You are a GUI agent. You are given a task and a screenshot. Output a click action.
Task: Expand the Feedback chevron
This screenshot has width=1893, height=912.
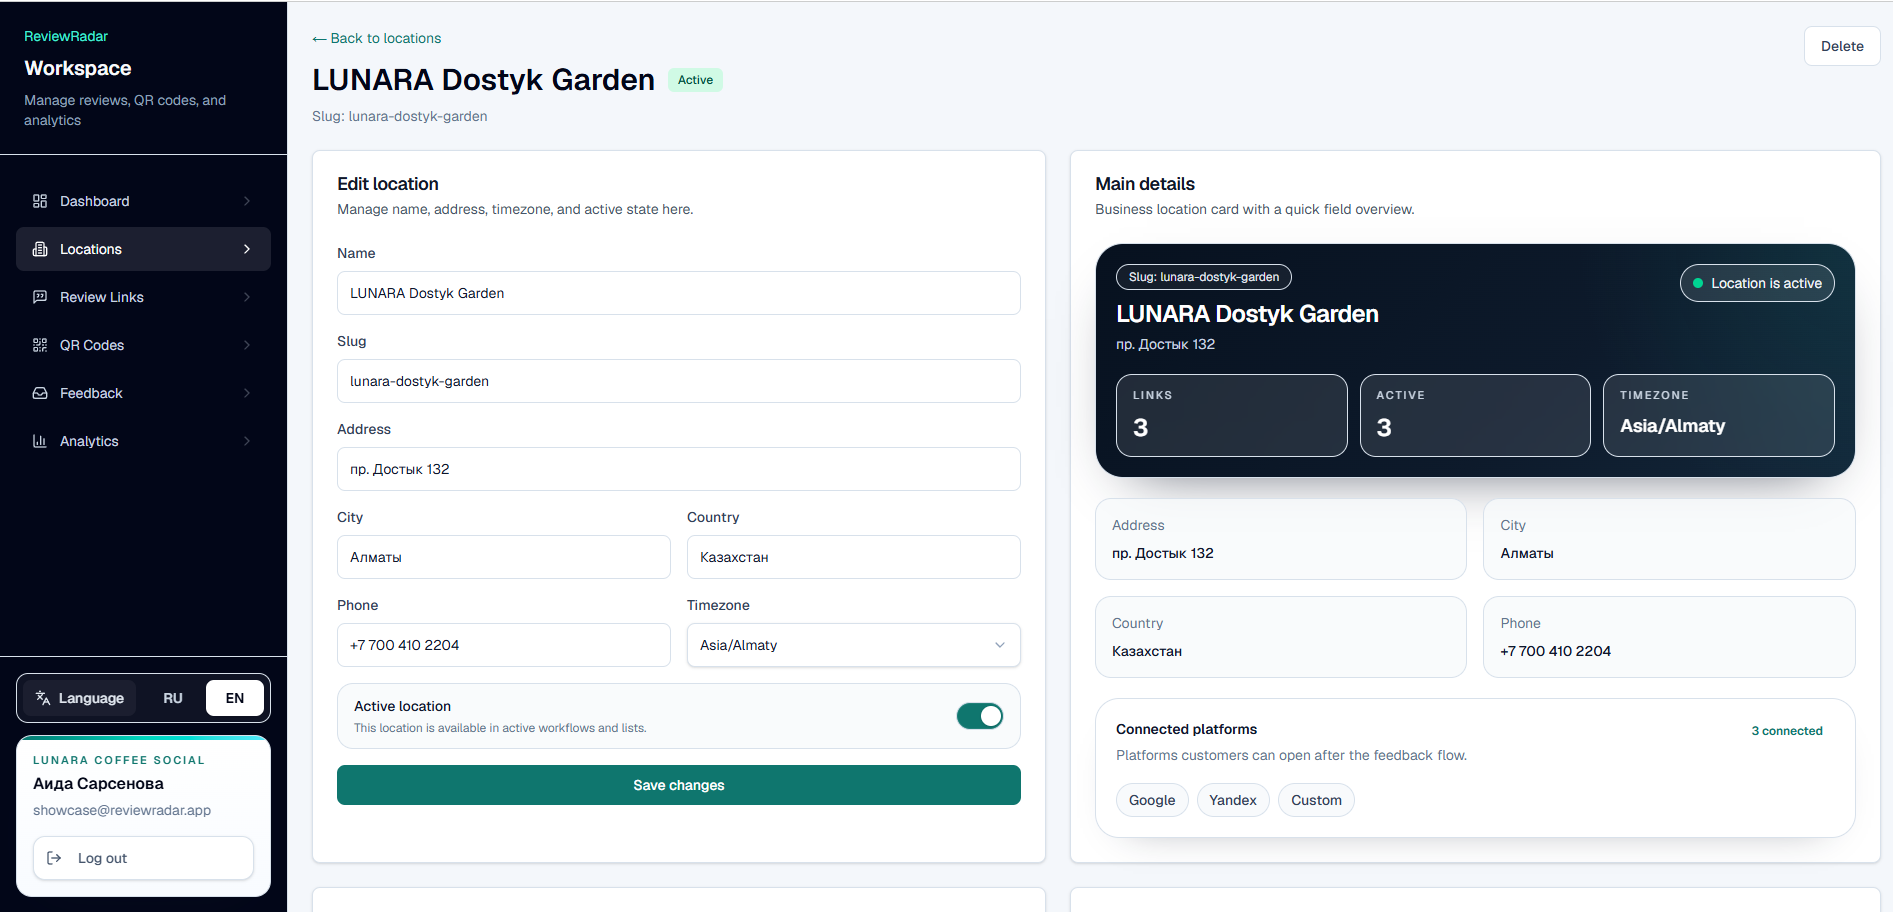coord(247,393)
